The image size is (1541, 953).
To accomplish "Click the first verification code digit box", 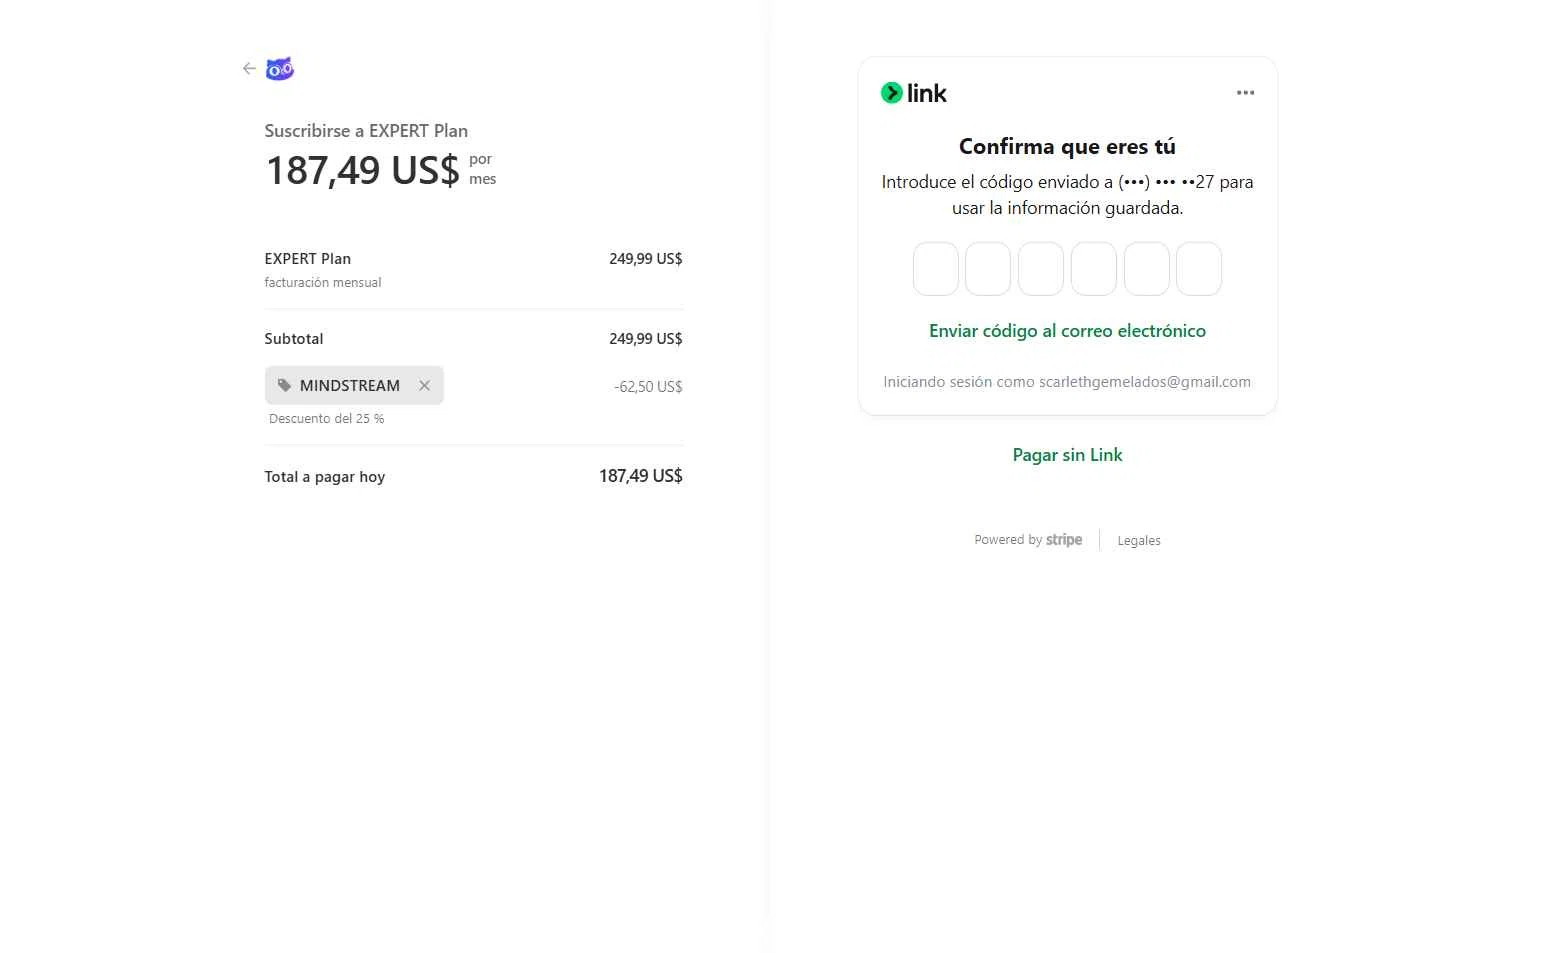I will coord(936,269).
